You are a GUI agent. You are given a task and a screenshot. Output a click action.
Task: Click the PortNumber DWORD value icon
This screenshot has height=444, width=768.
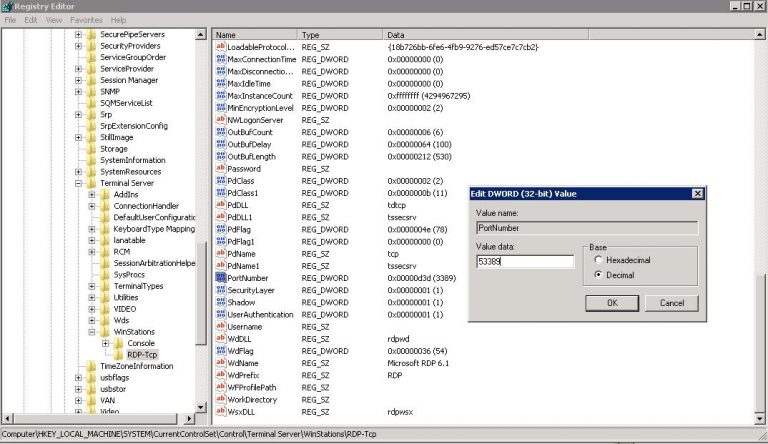coord(220,277)
